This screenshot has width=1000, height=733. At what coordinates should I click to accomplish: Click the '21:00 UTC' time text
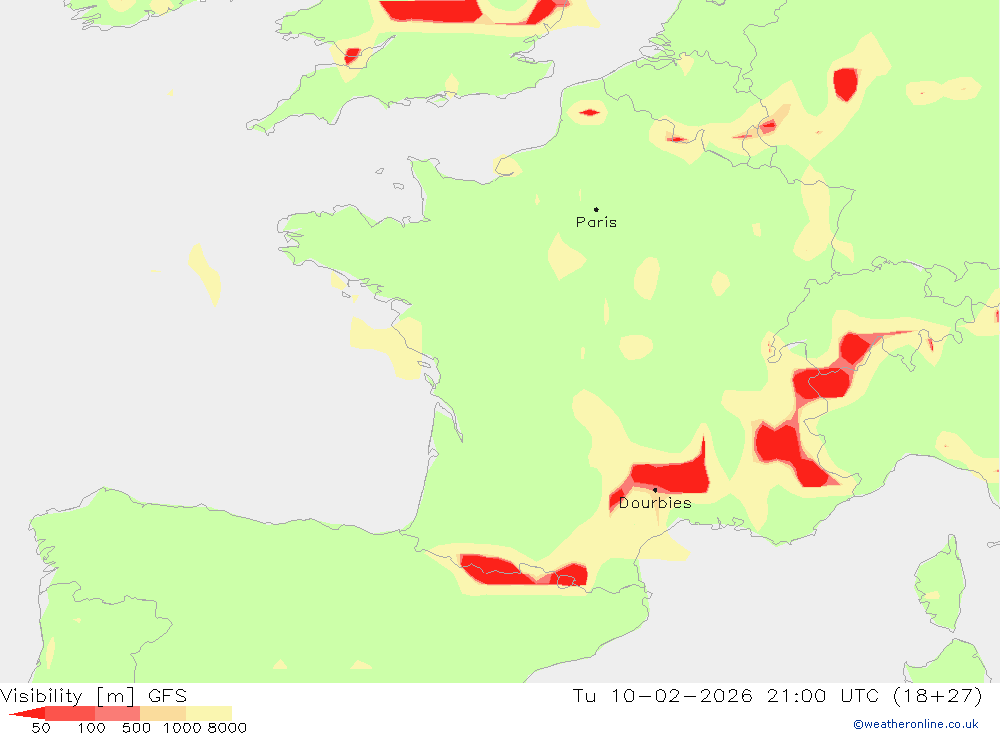click(823, 696)
